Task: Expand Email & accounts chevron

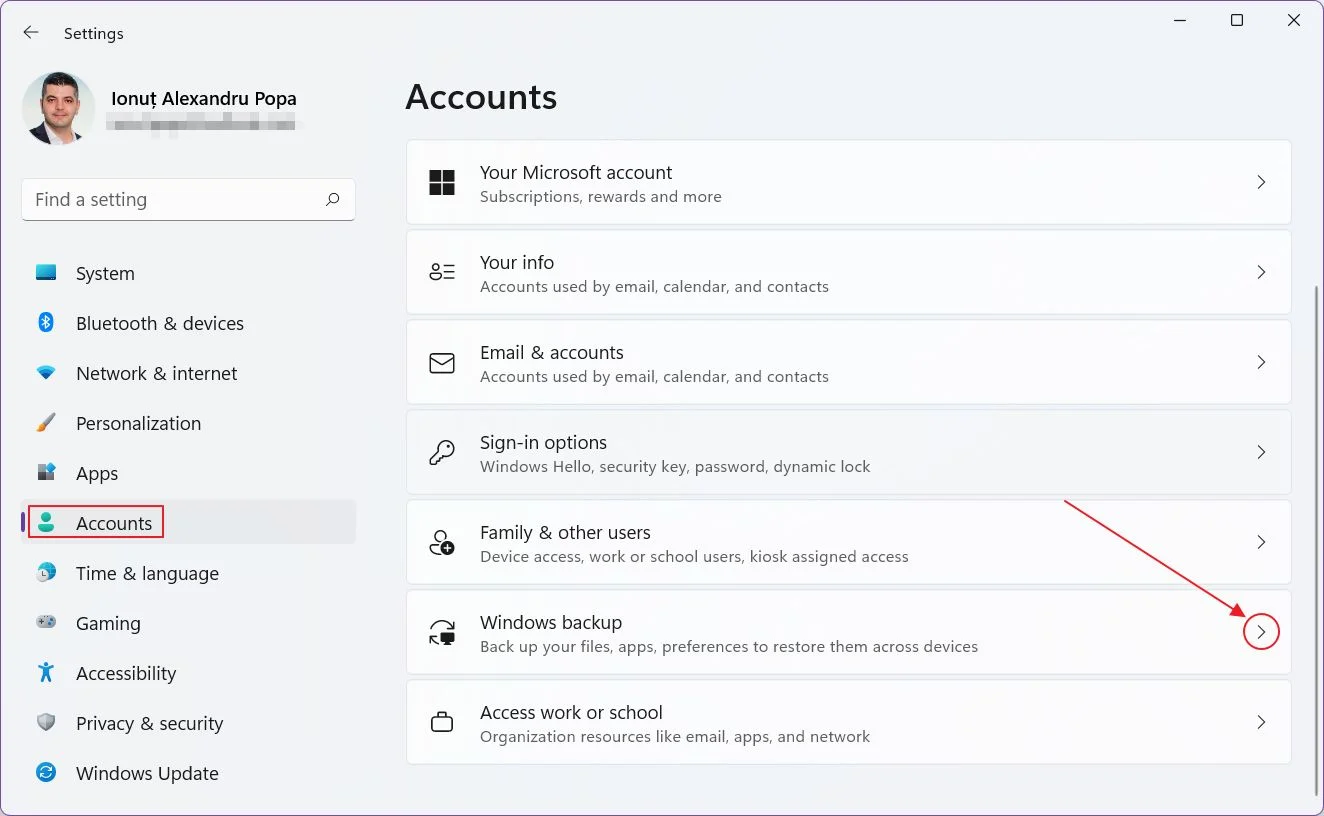Action: click(1261, 362)
